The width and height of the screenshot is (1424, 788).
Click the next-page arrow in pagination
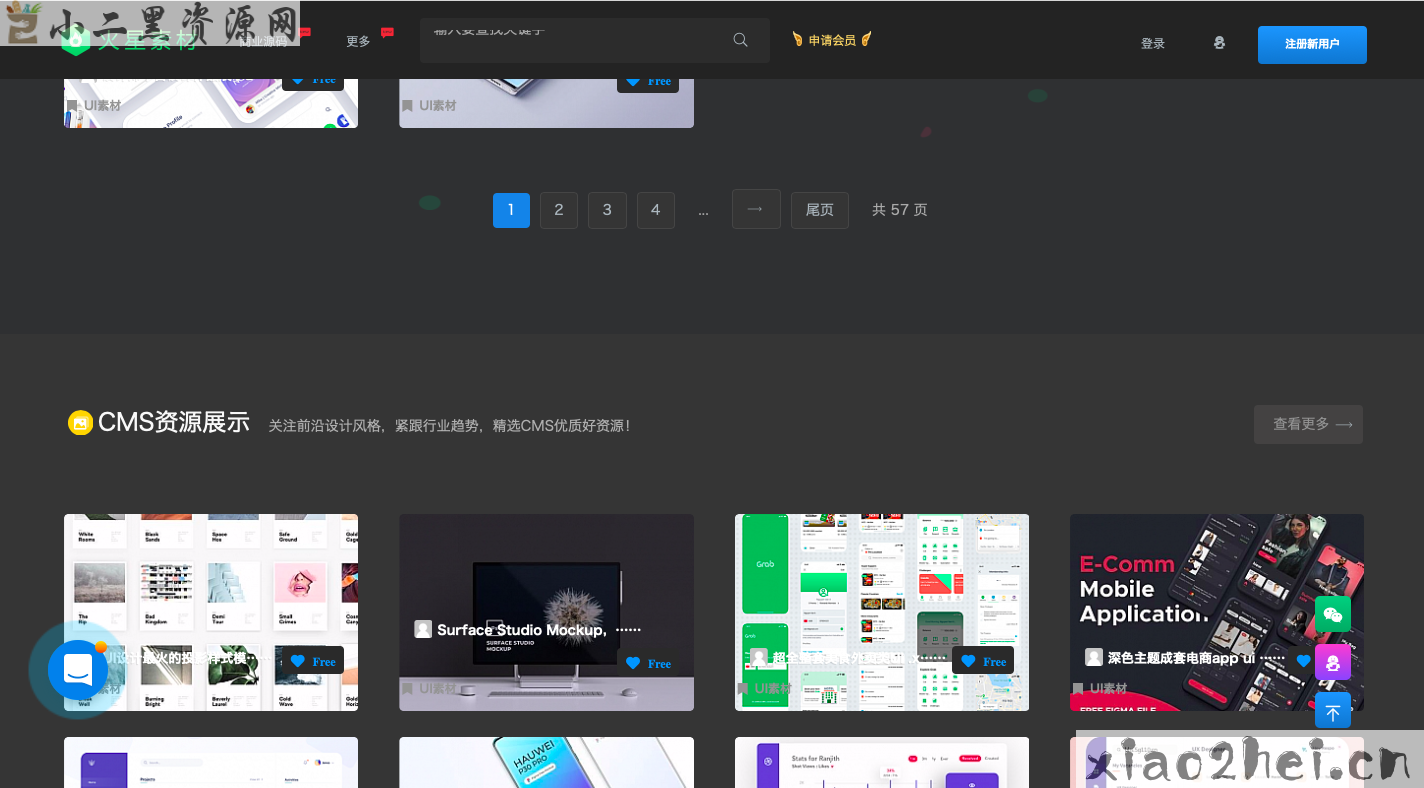pos(756,209)
